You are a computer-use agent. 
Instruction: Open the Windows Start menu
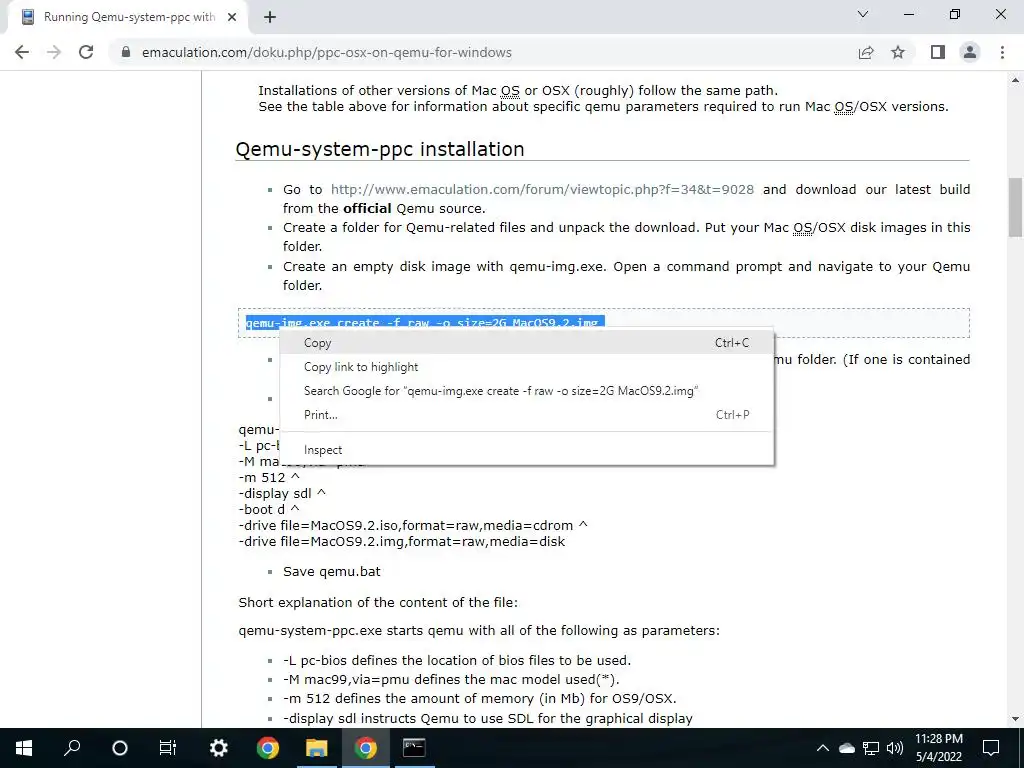24,748
